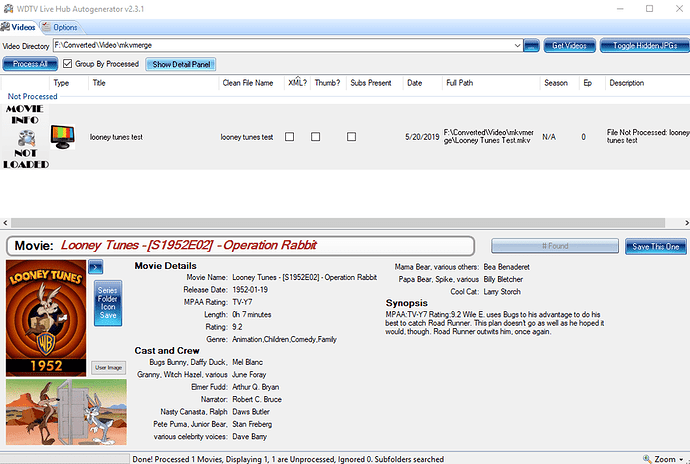Click Series Folder Icon Save button
Screen dimensions: 690x464
point(108,303)
